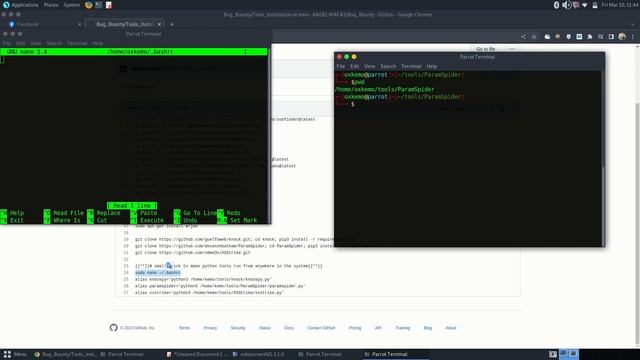Click the date and time clock
The width and height of the screenshot is (640, 360).
pos(619,5)
